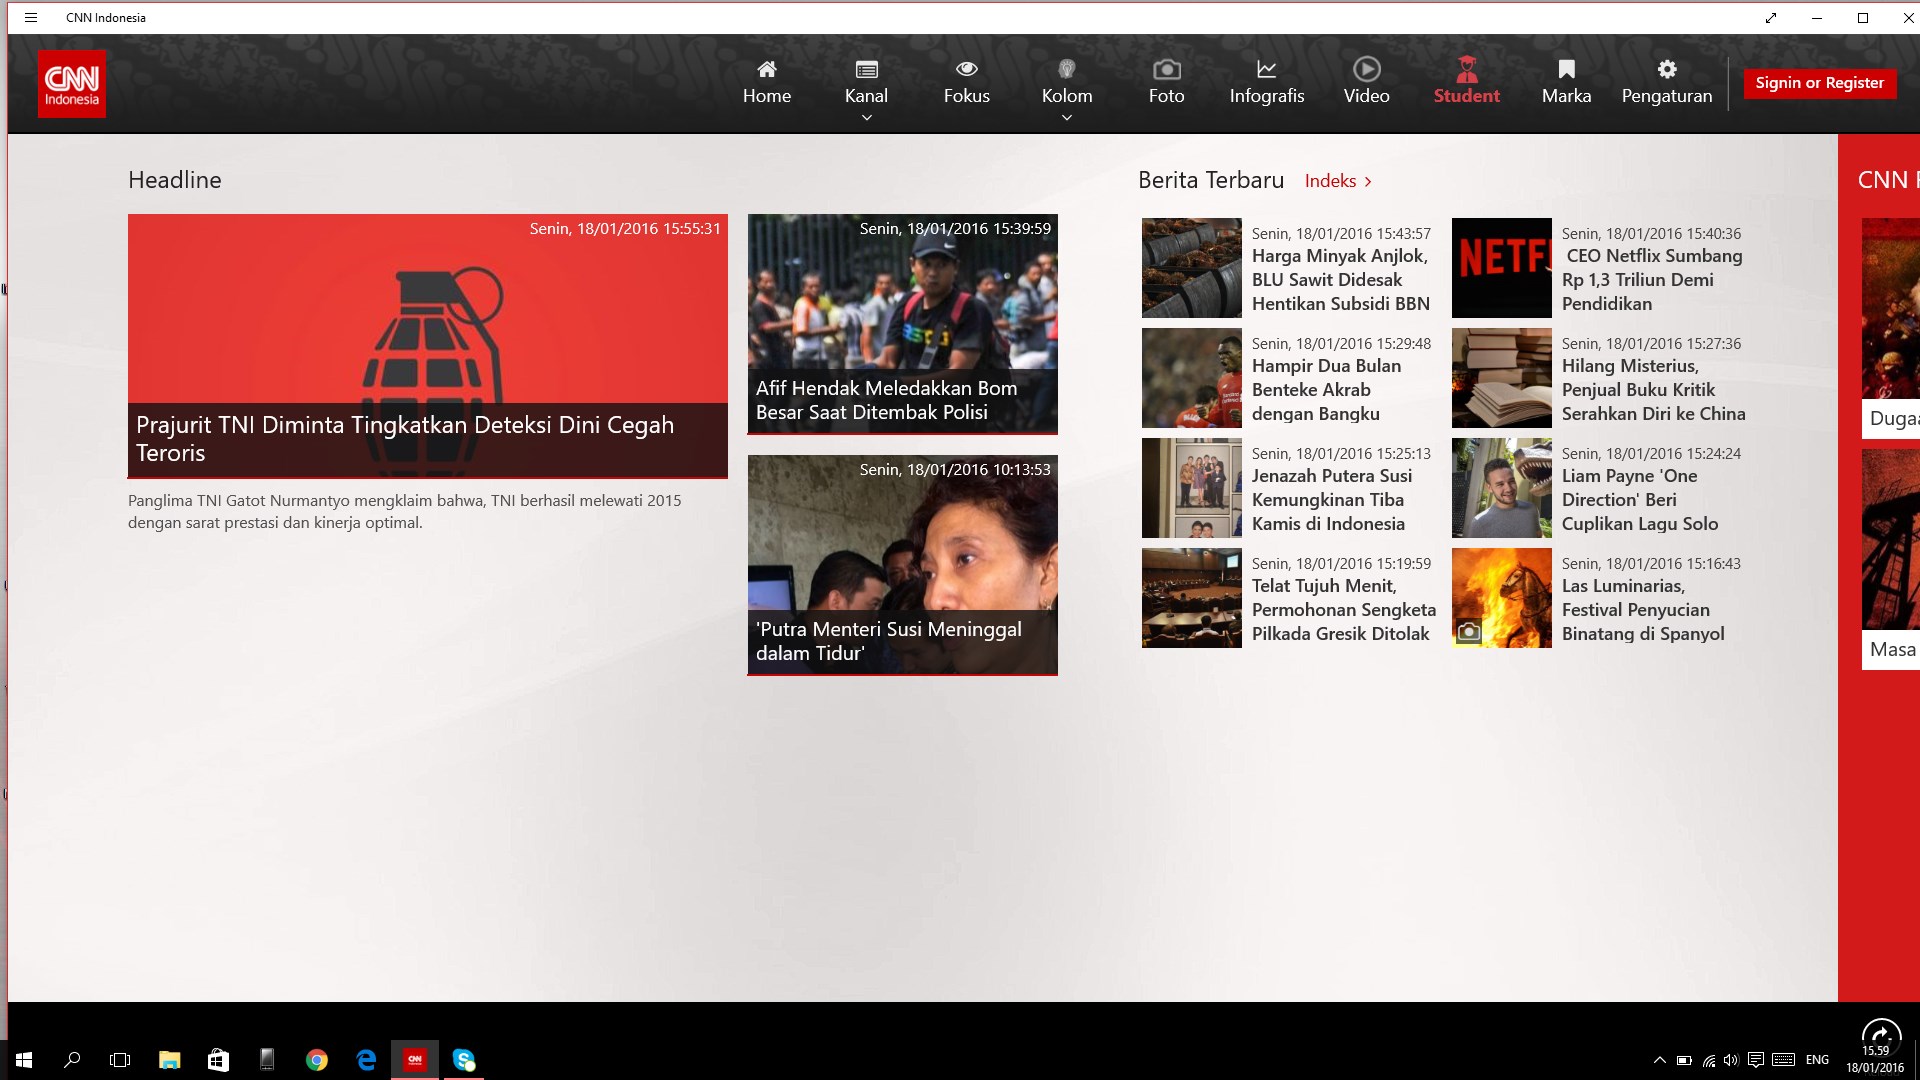Select the Student section icon
The image size is (1920, 1080).
pos(1466,68)
